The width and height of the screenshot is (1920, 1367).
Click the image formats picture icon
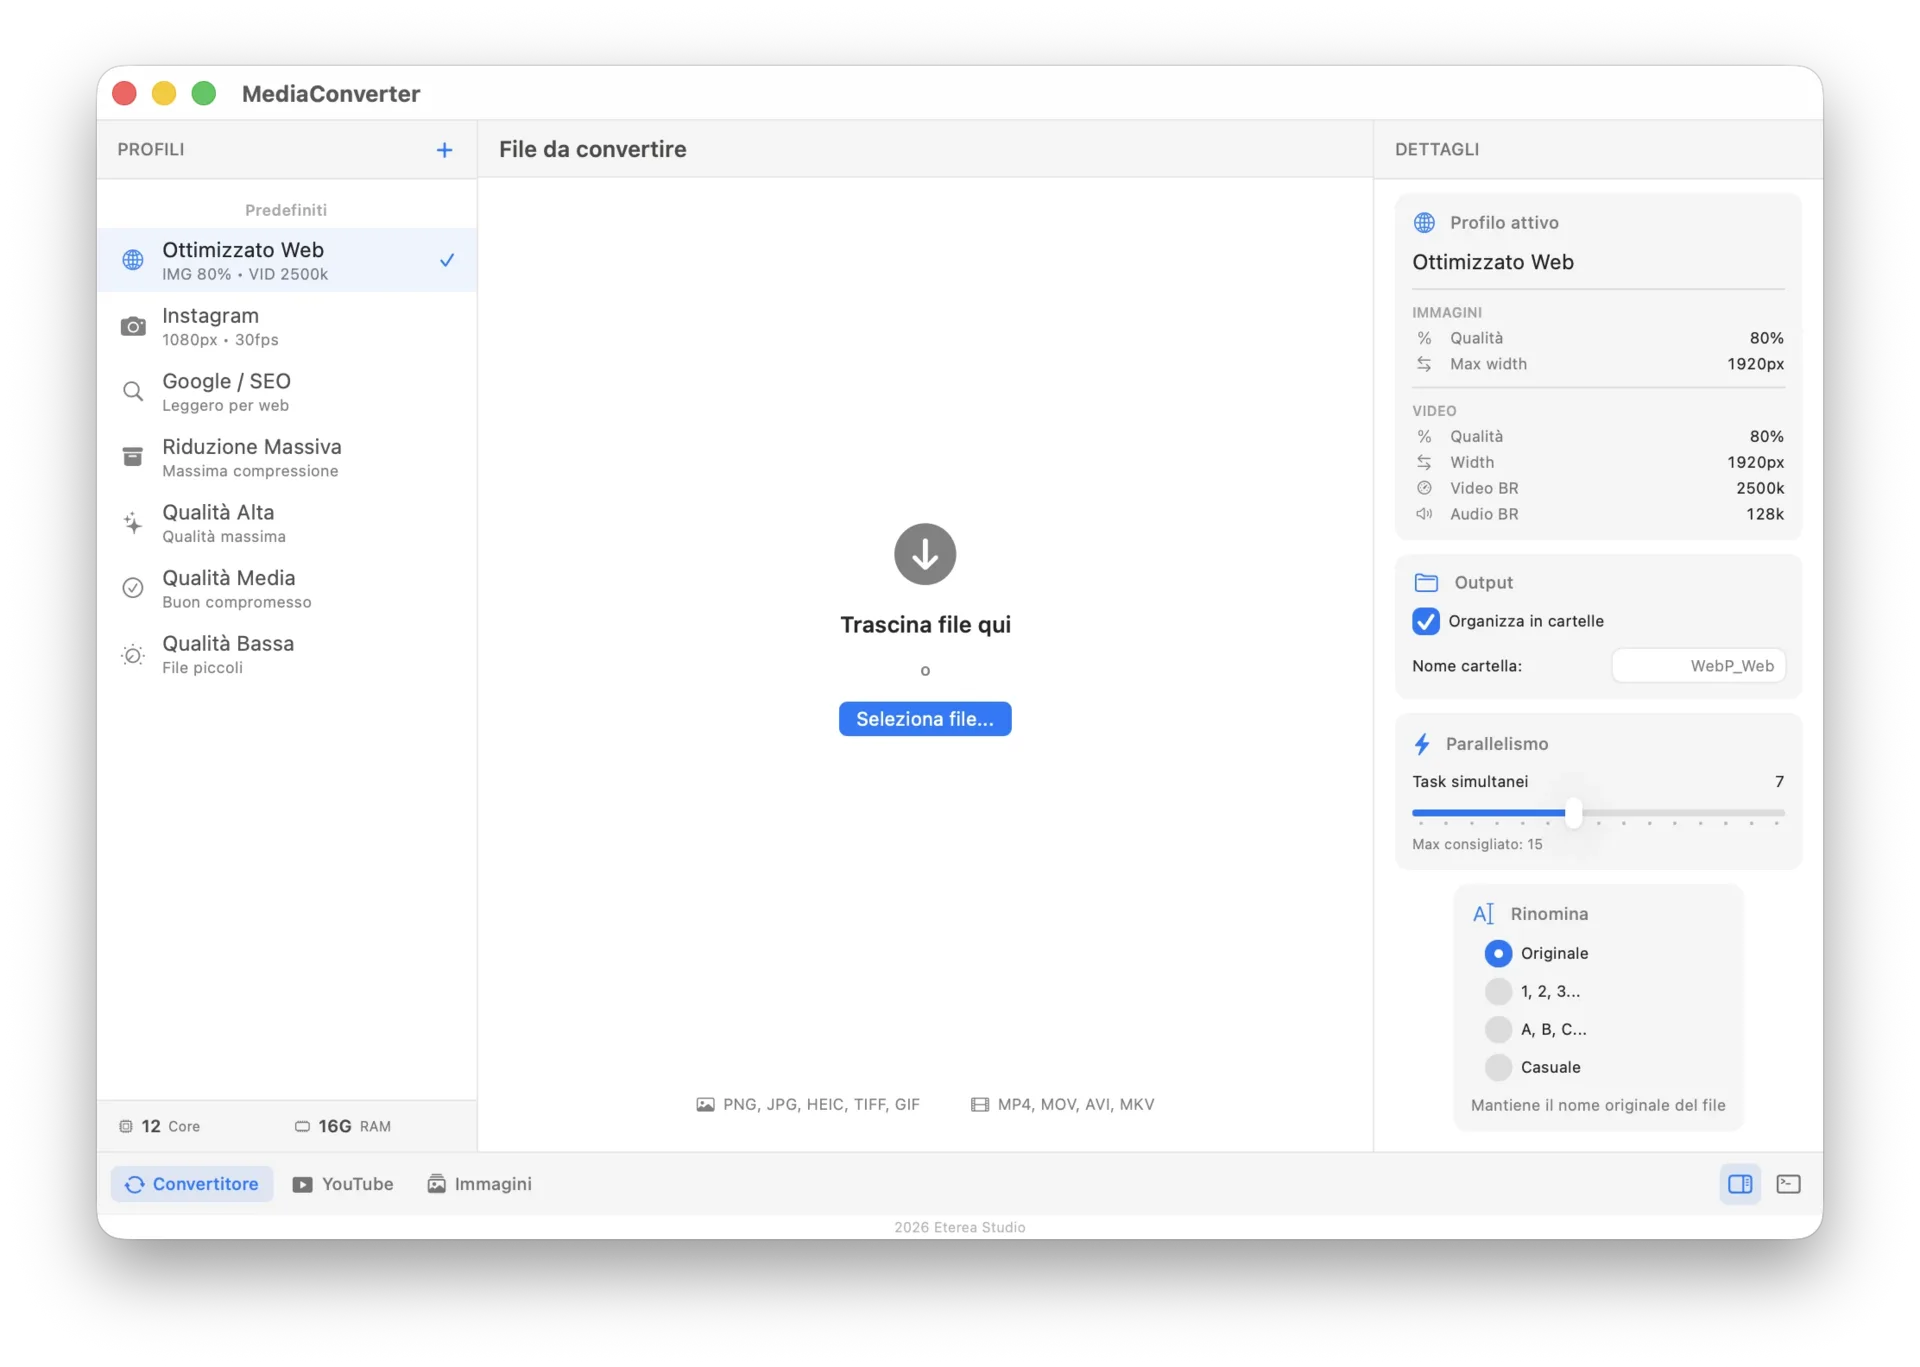(705, 1105)
